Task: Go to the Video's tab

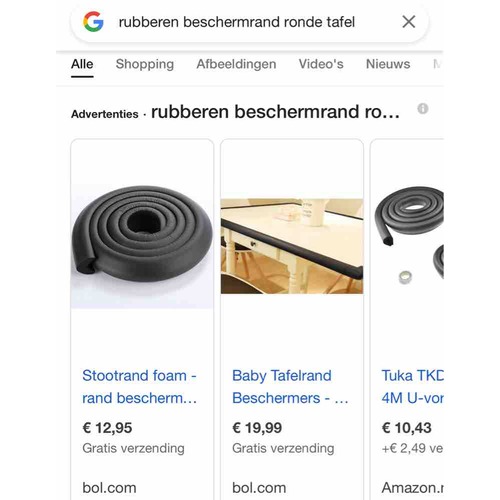Action: click(321, 64)
